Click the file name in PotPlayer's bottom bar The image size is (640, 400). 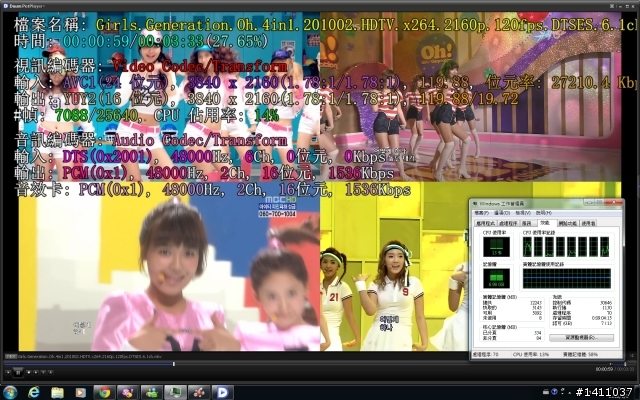(88, 356)
